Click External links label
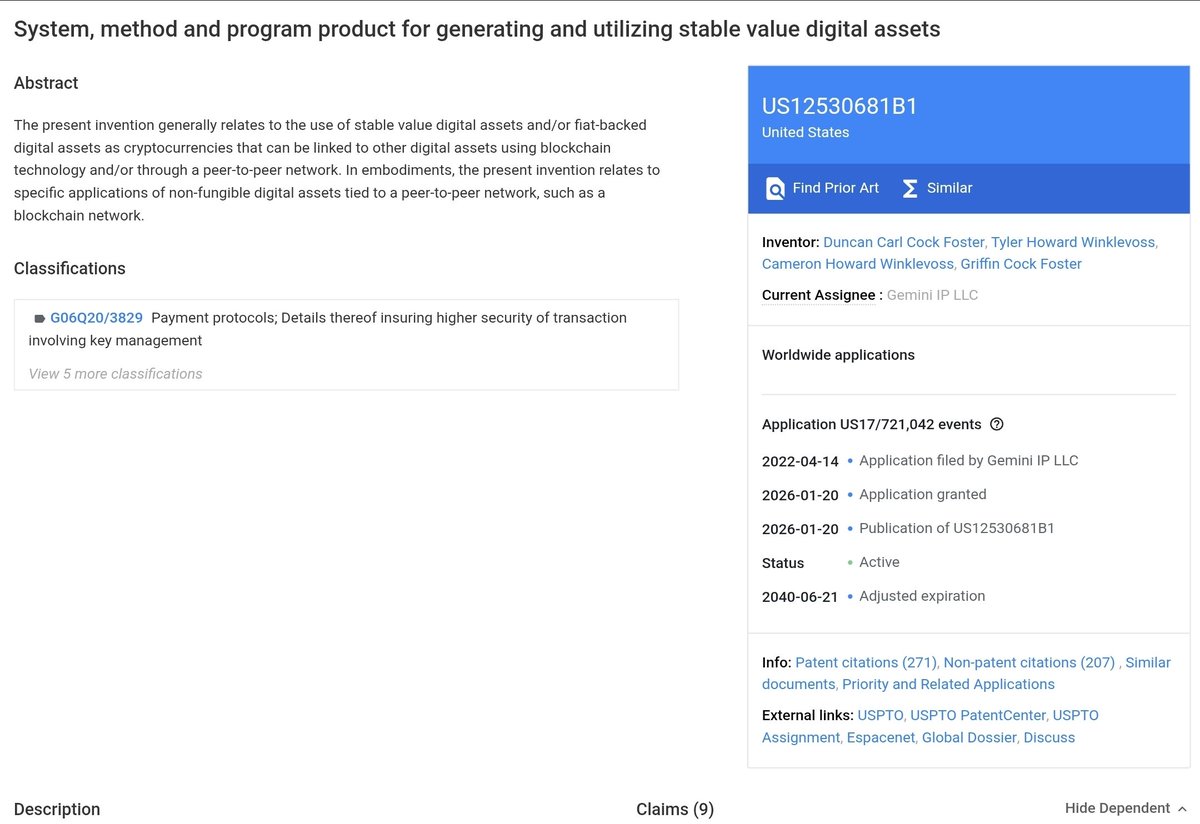 pyautogui.click(x=807, y=715)
